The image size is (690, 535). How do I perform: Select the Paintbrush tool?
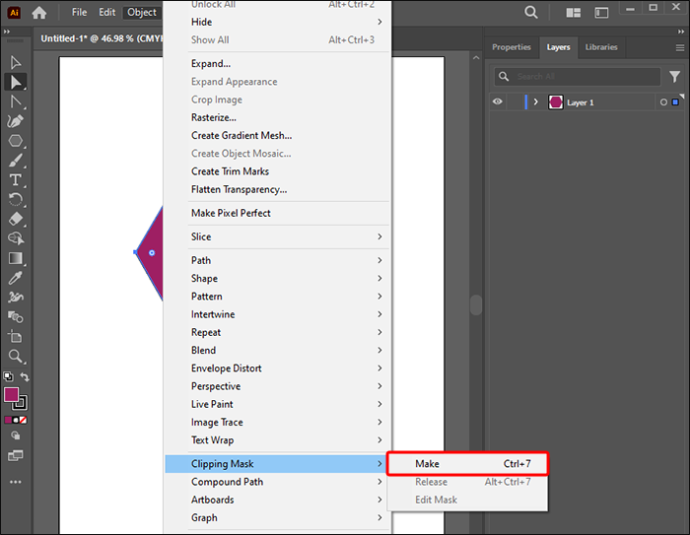point(15,161)
